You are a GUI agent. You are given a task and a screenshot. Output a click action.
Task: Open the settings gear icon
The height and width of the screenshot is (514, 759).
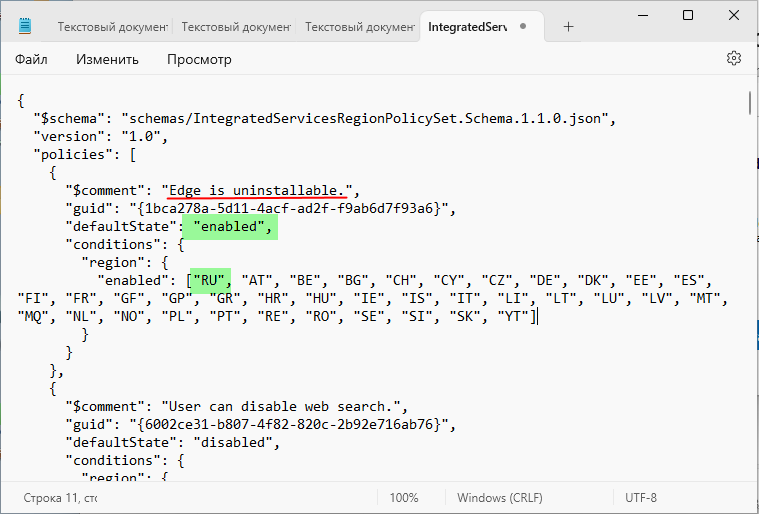734,58
